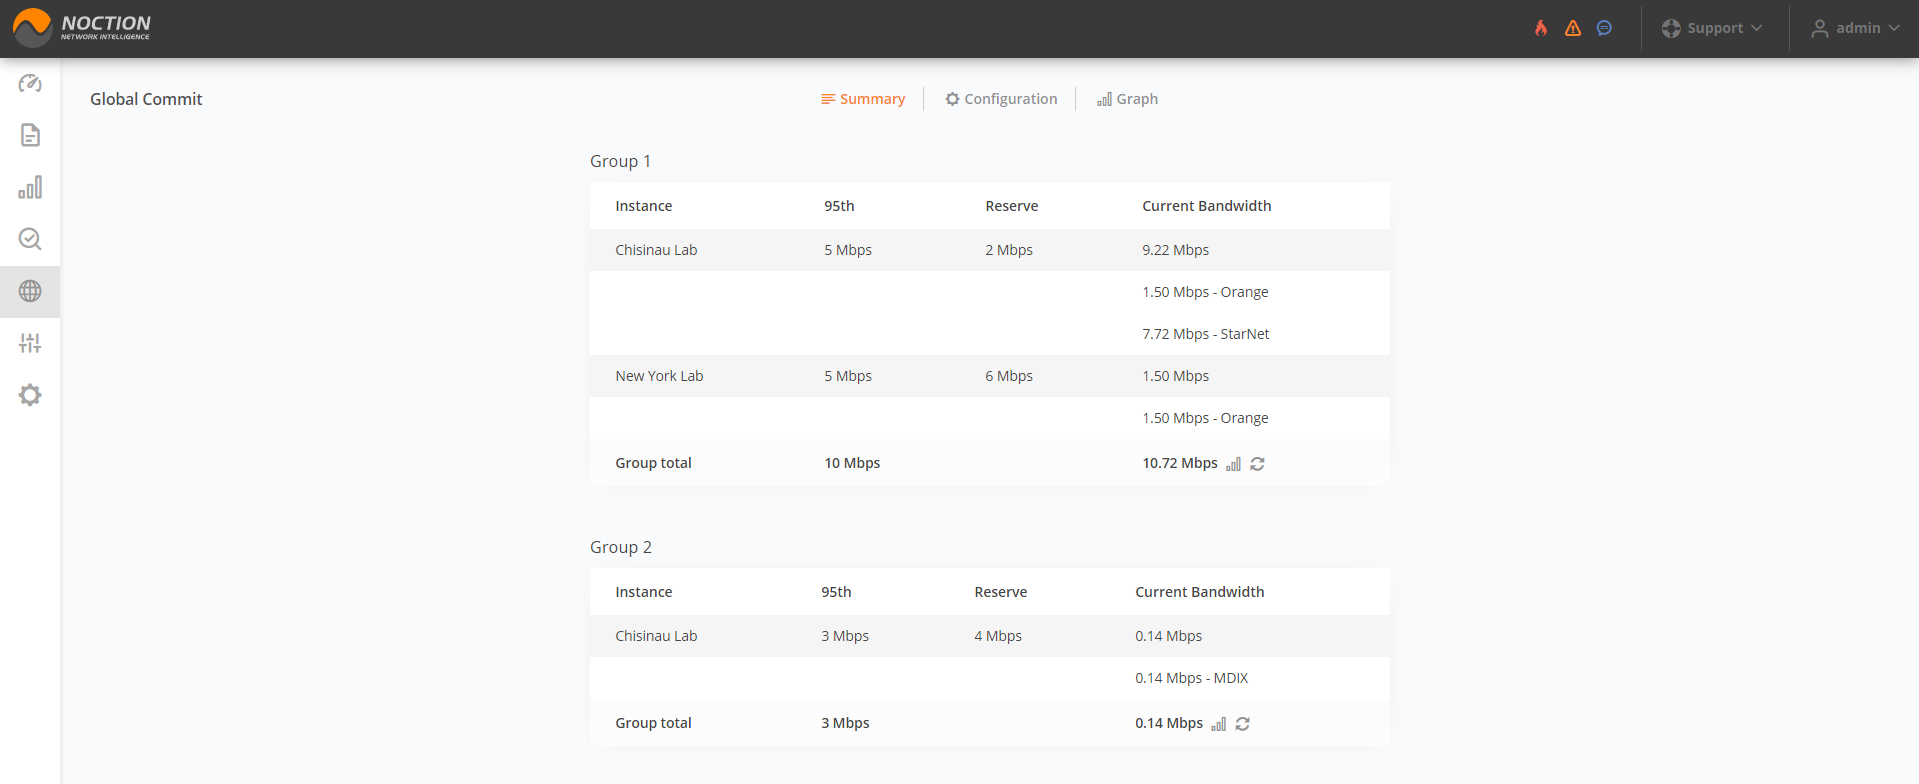This screenshot has height=784, width=1919.
Task: Select Chisinau Lab row in Group 2
Action: (x=990, y=636)
